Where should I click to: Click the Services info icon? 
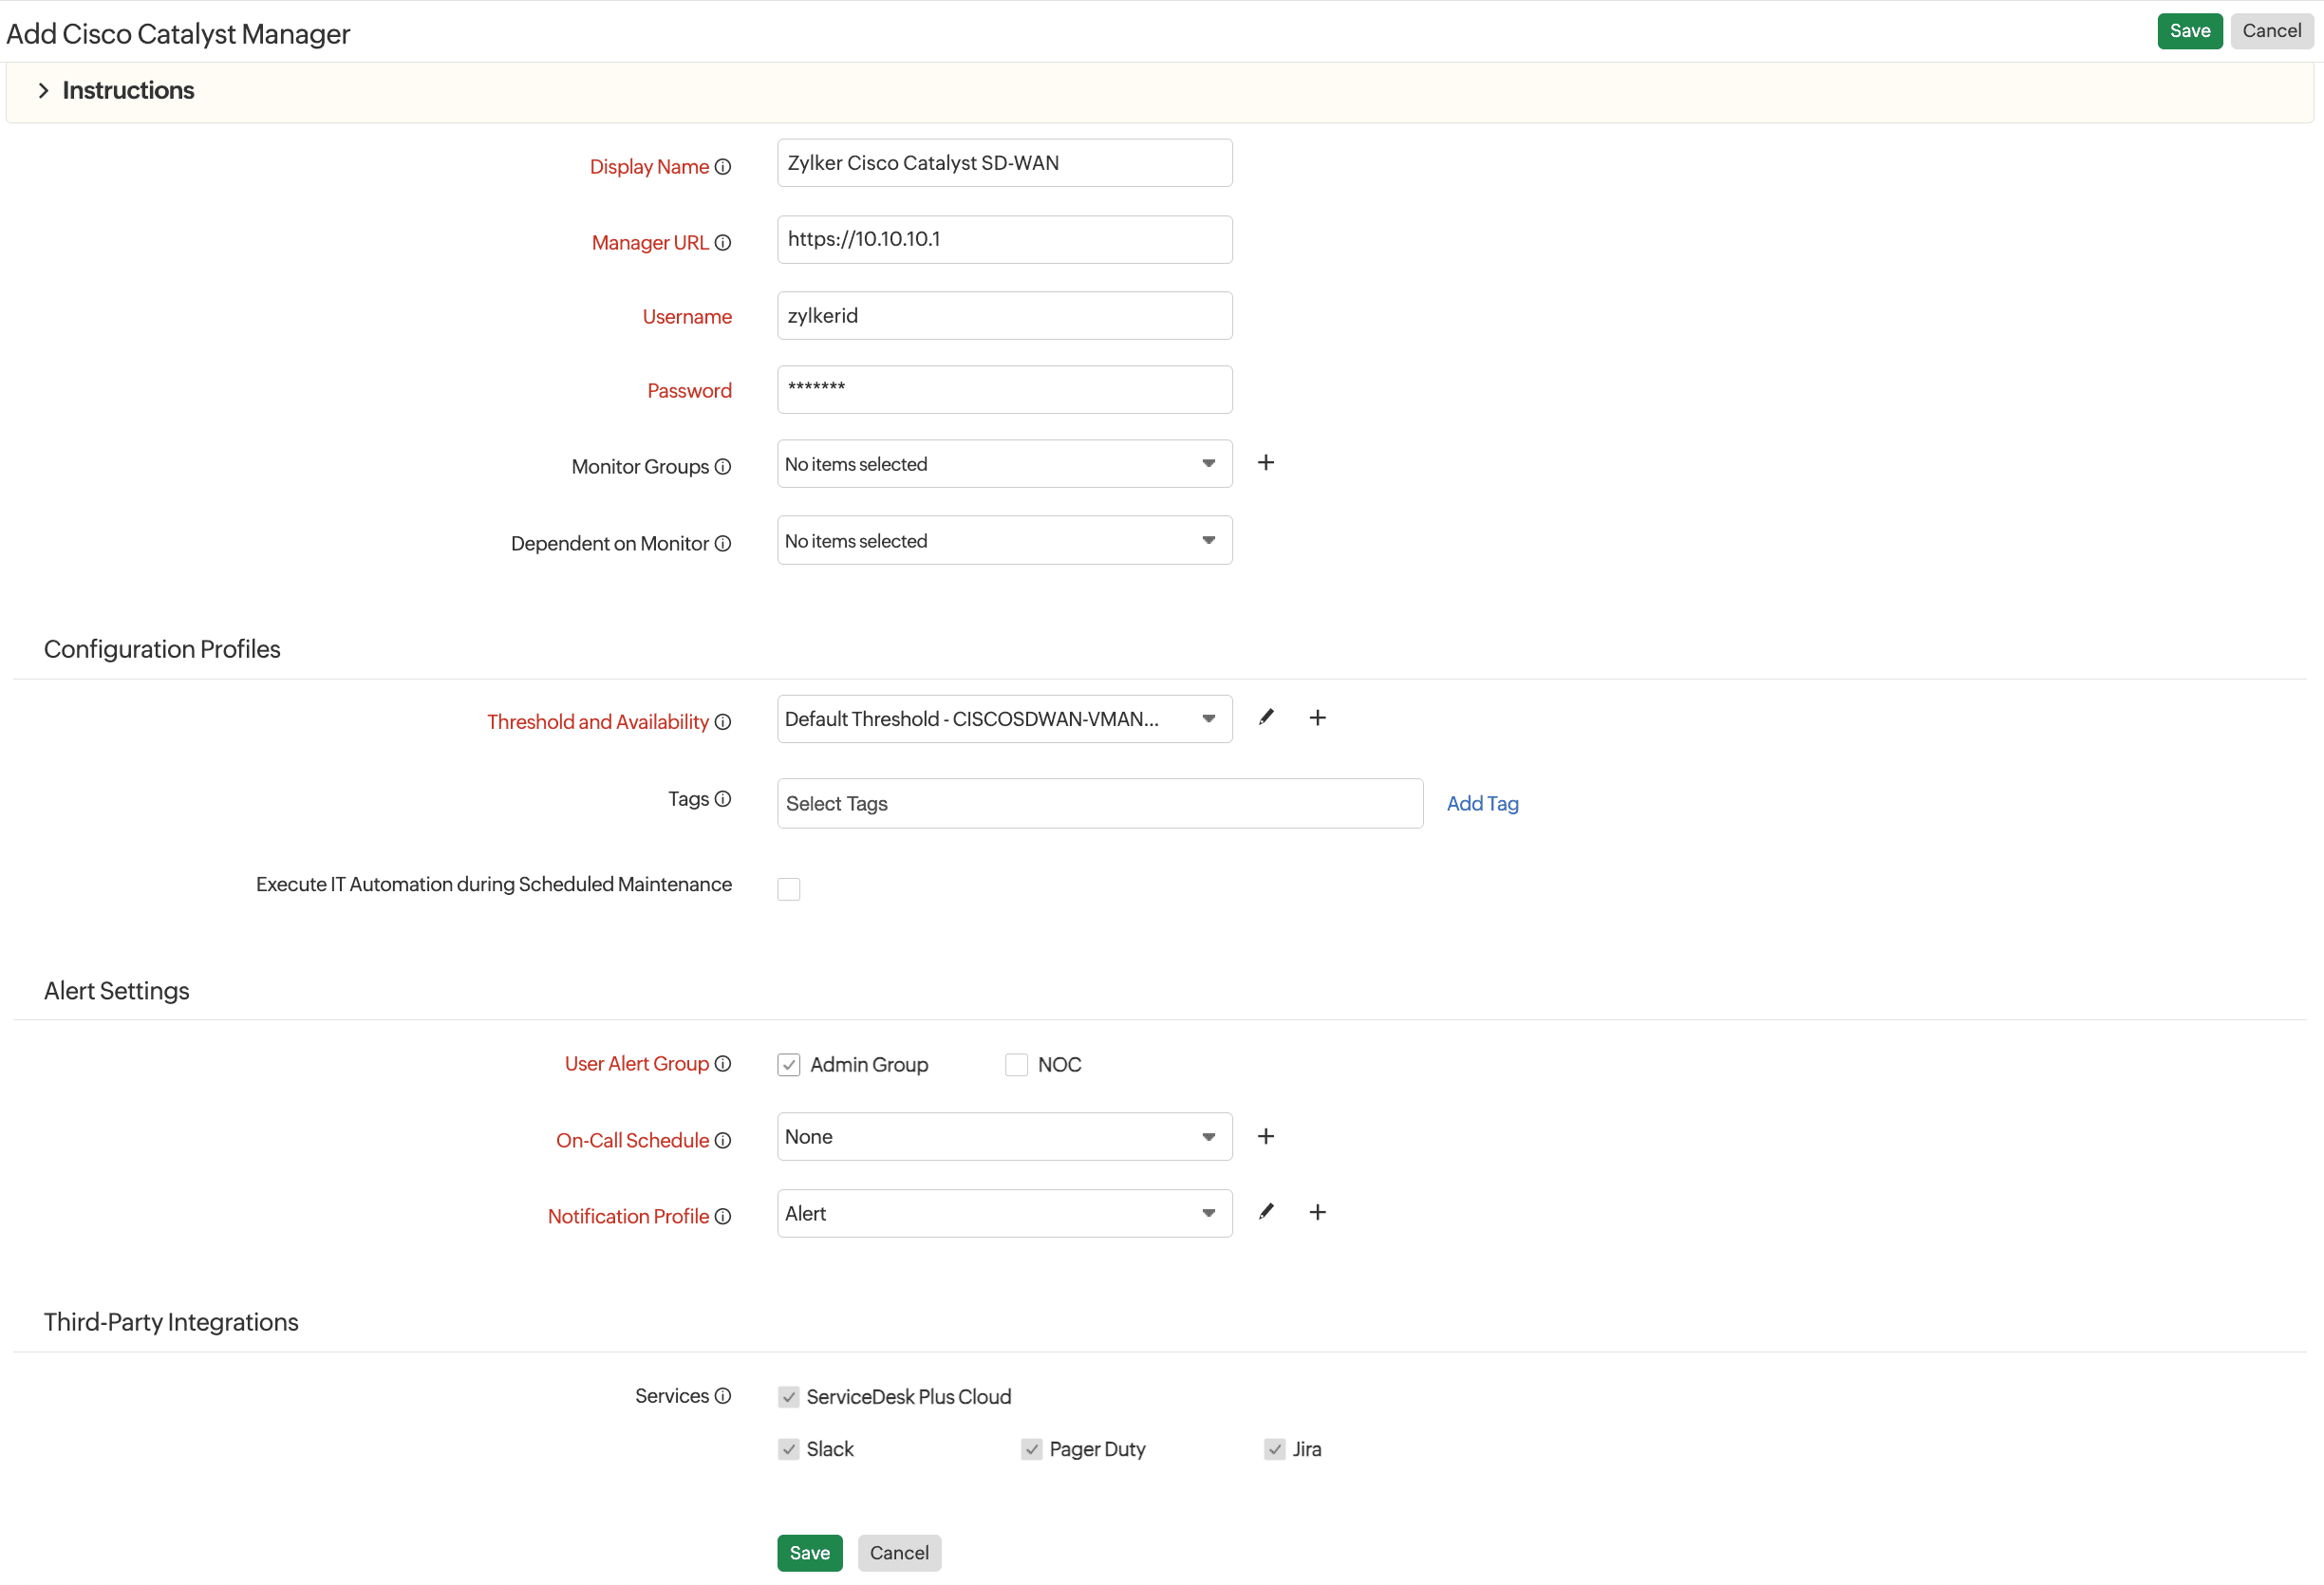point(723,1396)
